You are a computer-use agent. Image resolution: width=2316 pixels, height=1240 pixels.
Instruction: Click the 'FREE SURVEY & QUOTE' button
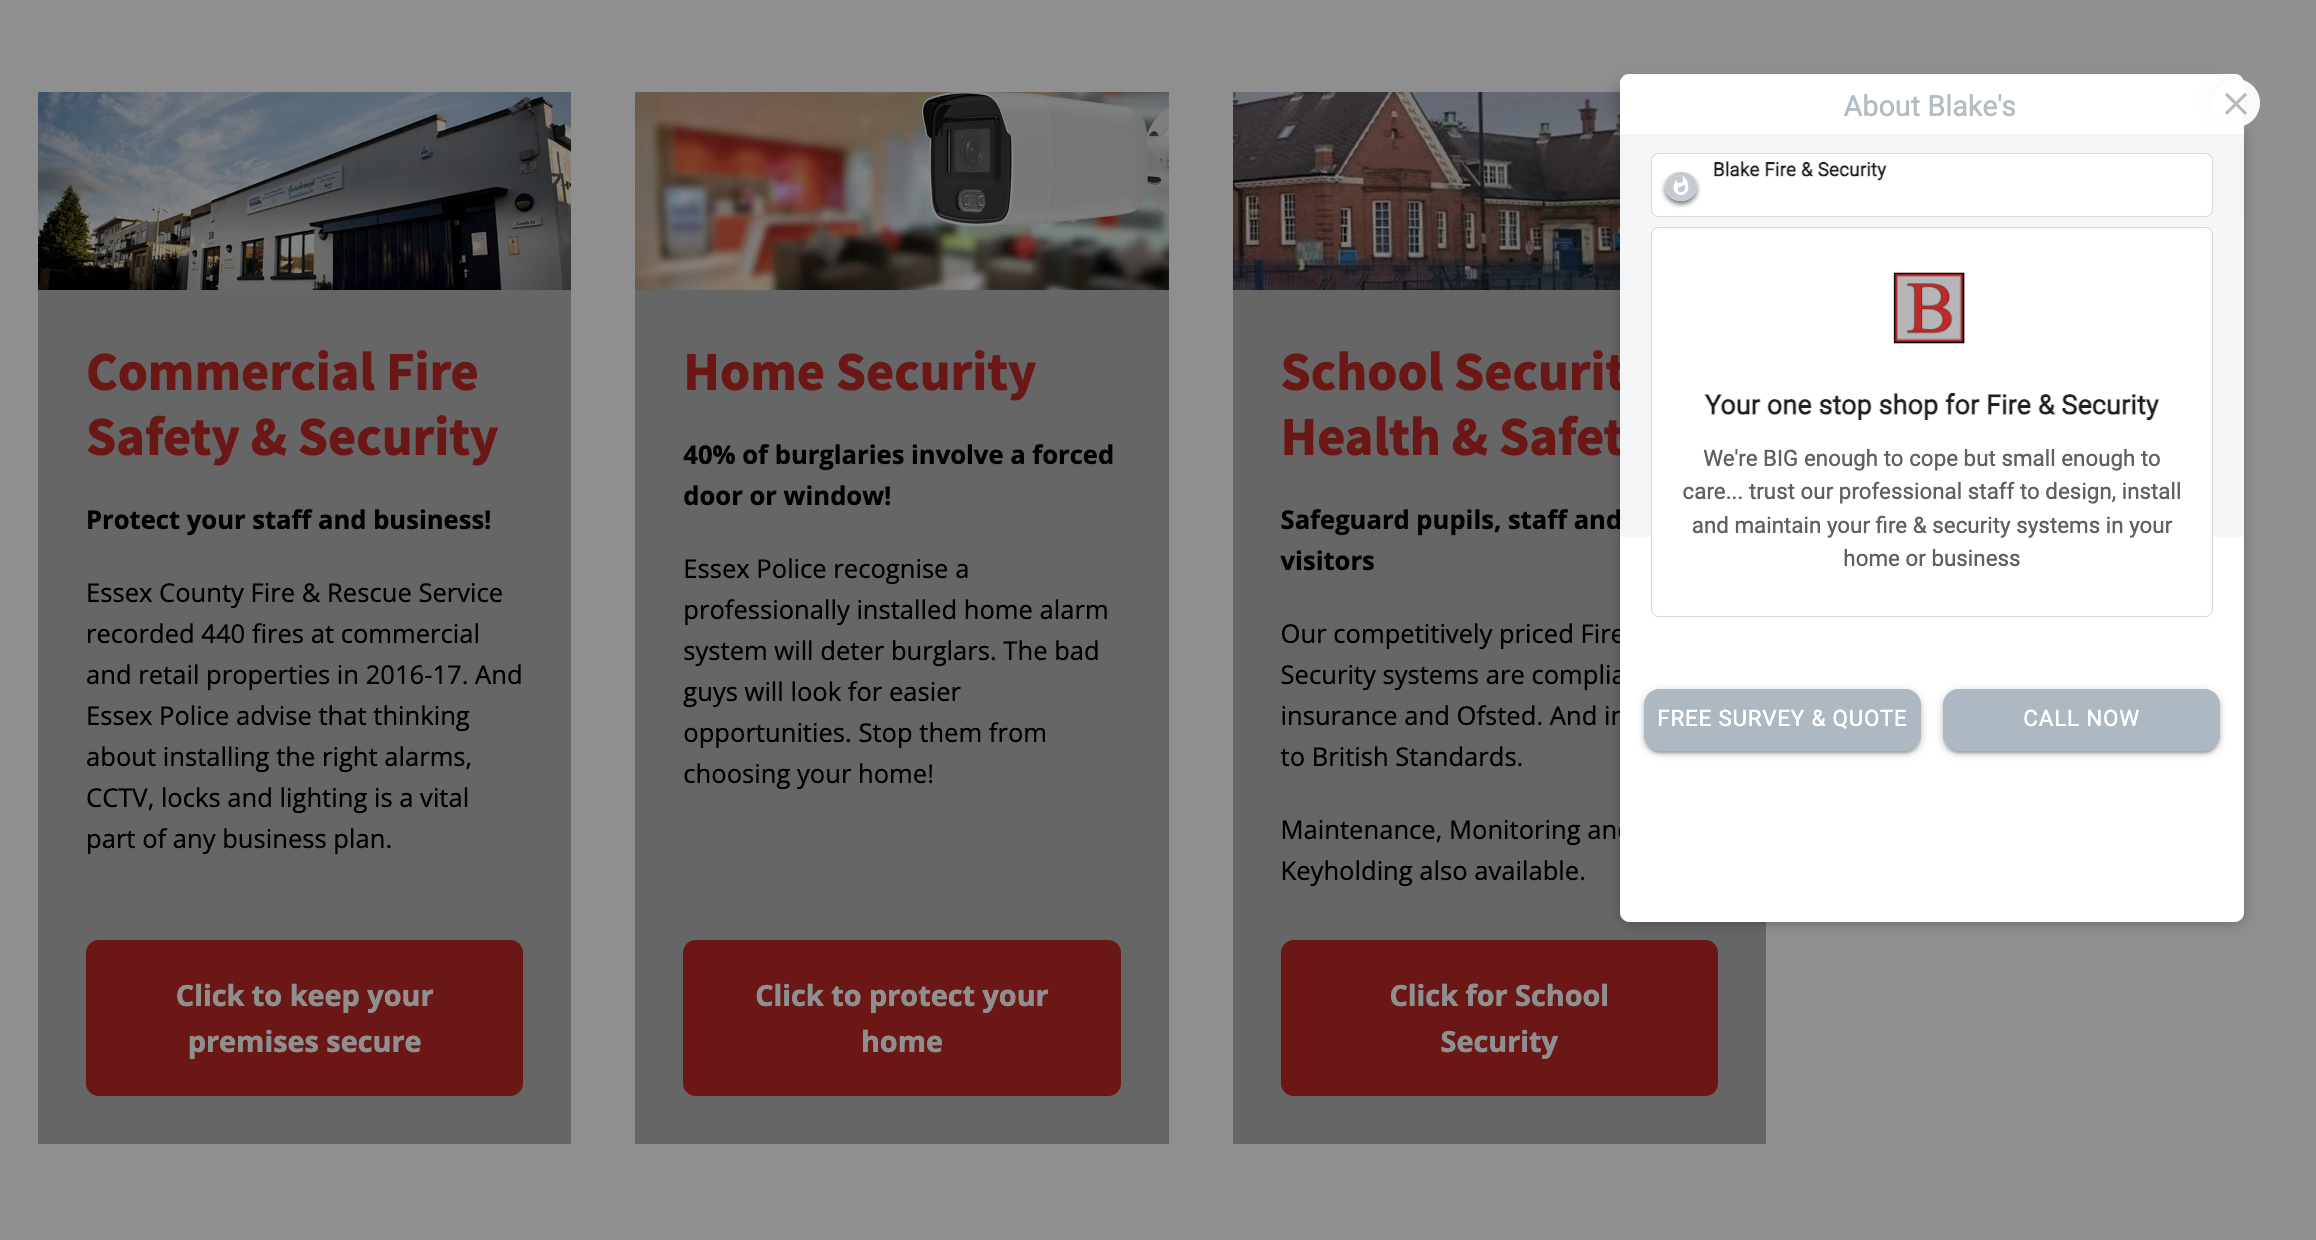pyautogui.click(x=1781, y=720)
